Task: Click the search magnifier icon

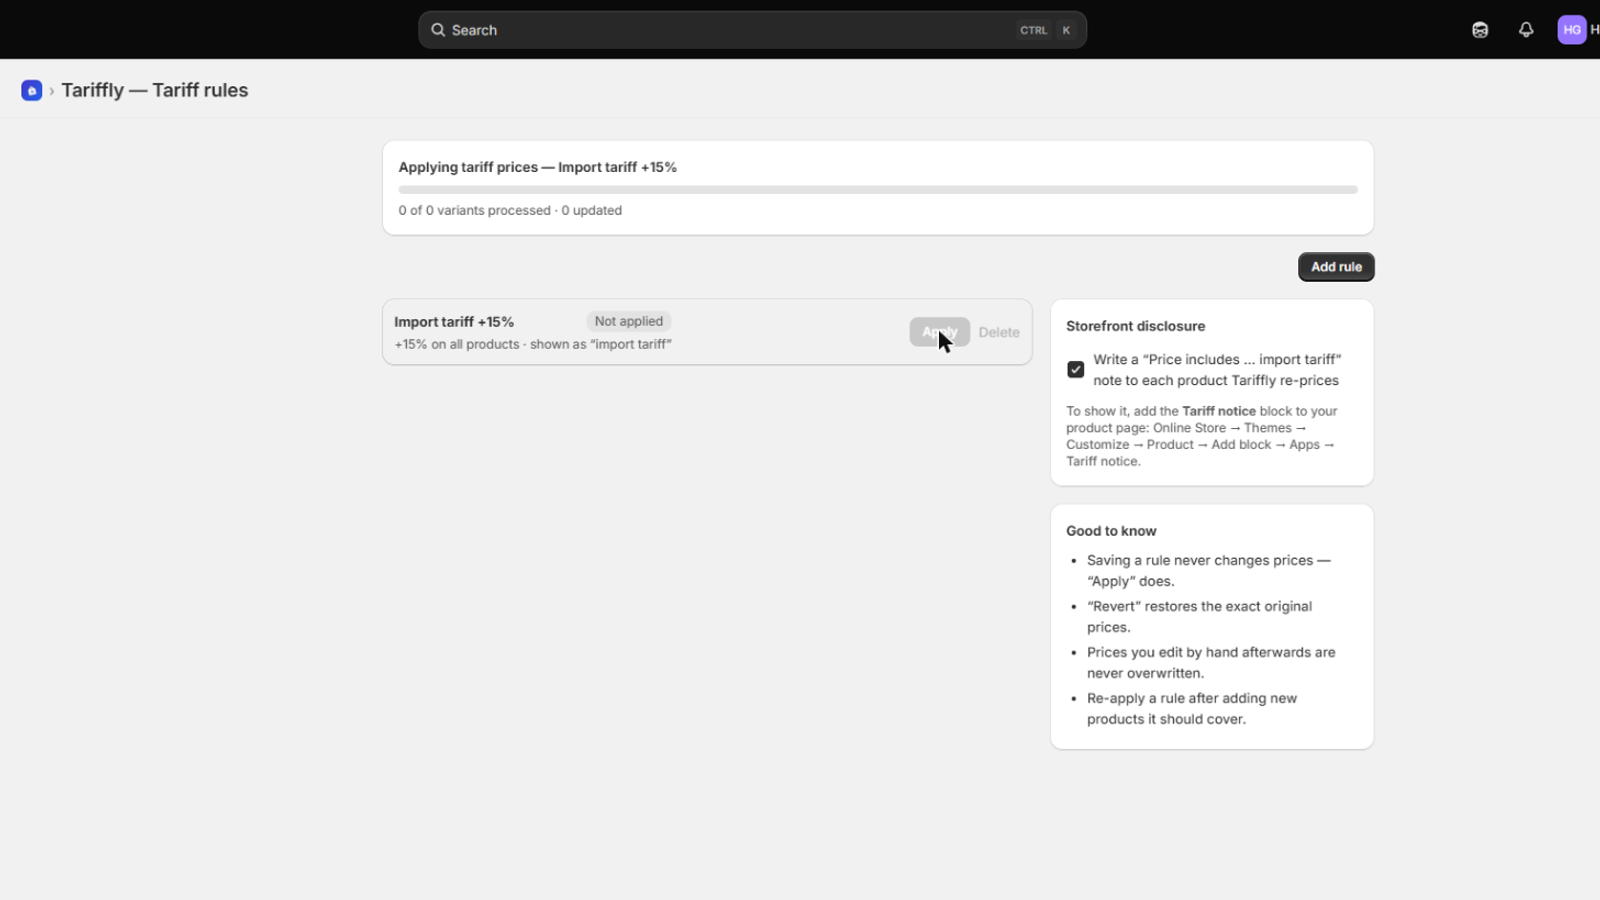Action: tap(438, 30)
